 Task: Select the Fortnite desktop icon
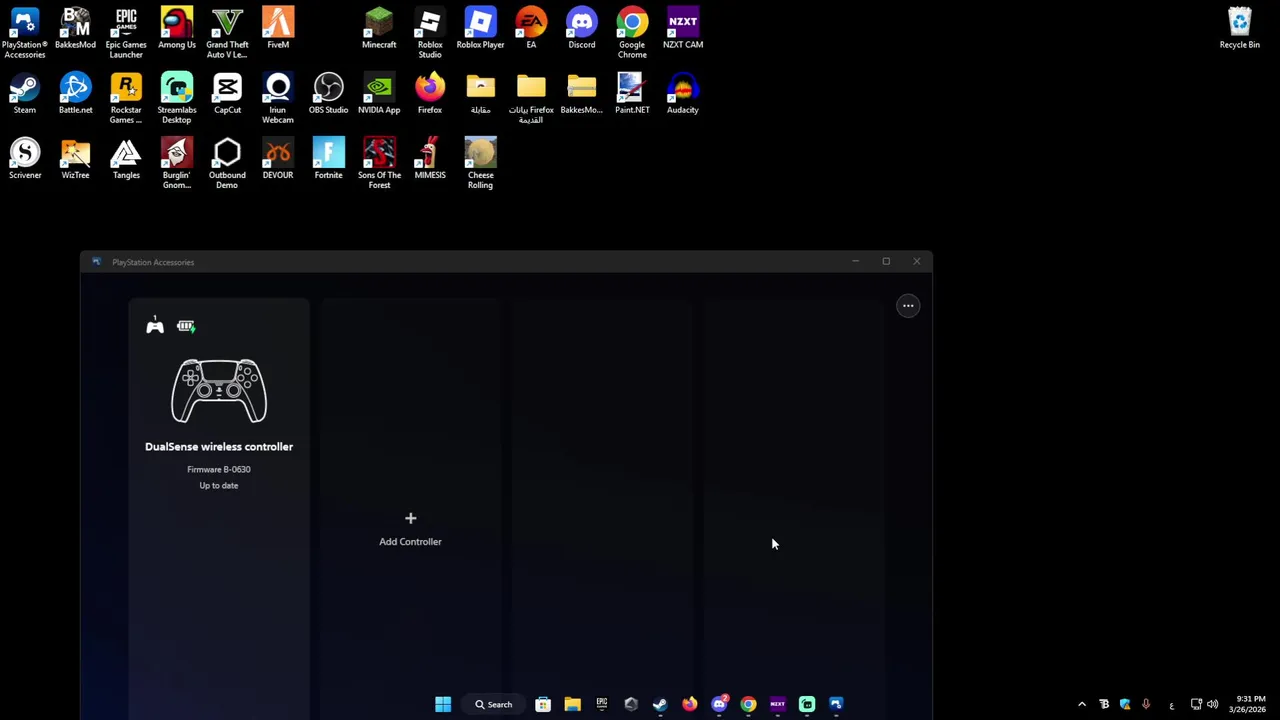click(328, 158)
